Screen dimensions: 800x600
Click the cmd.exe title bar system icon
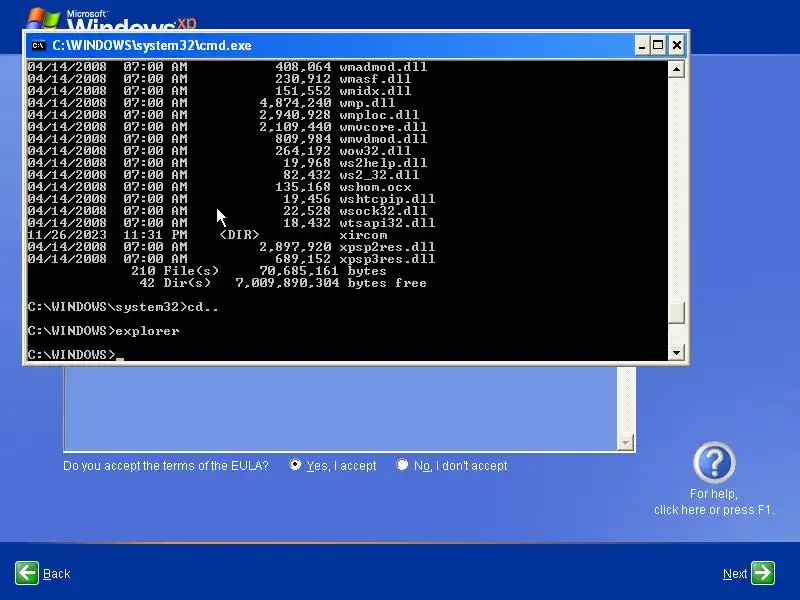pos(38,45)
